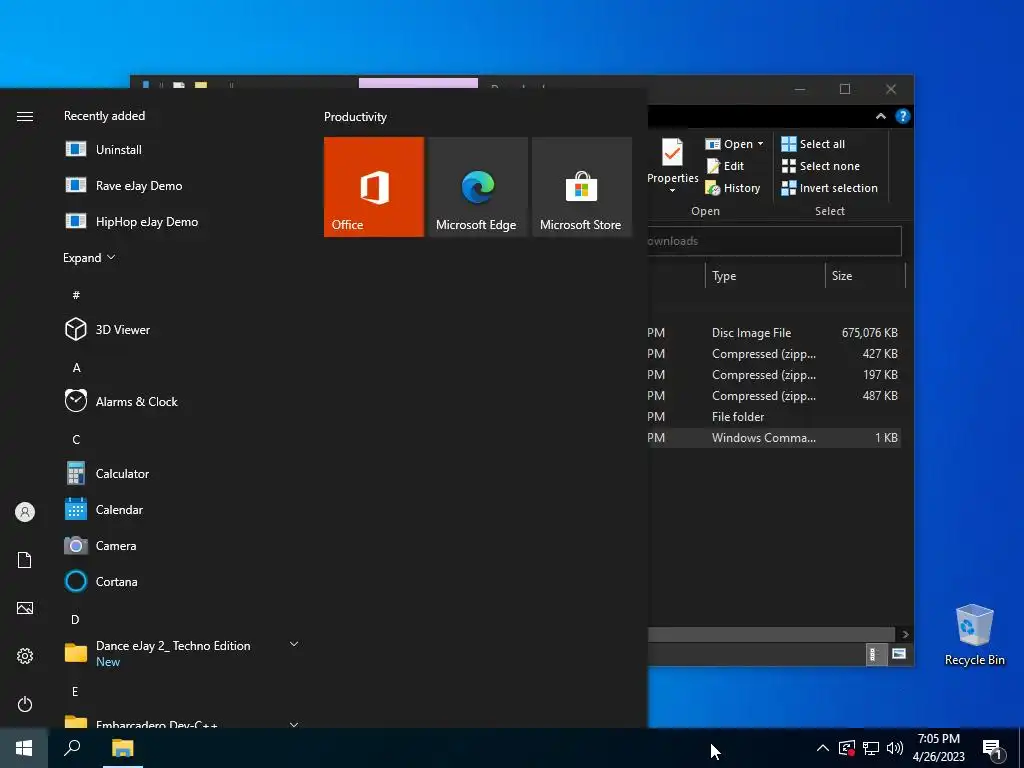Open Calculator app
The height and width of the screenshot is (768, 1024).
point(182,473)
